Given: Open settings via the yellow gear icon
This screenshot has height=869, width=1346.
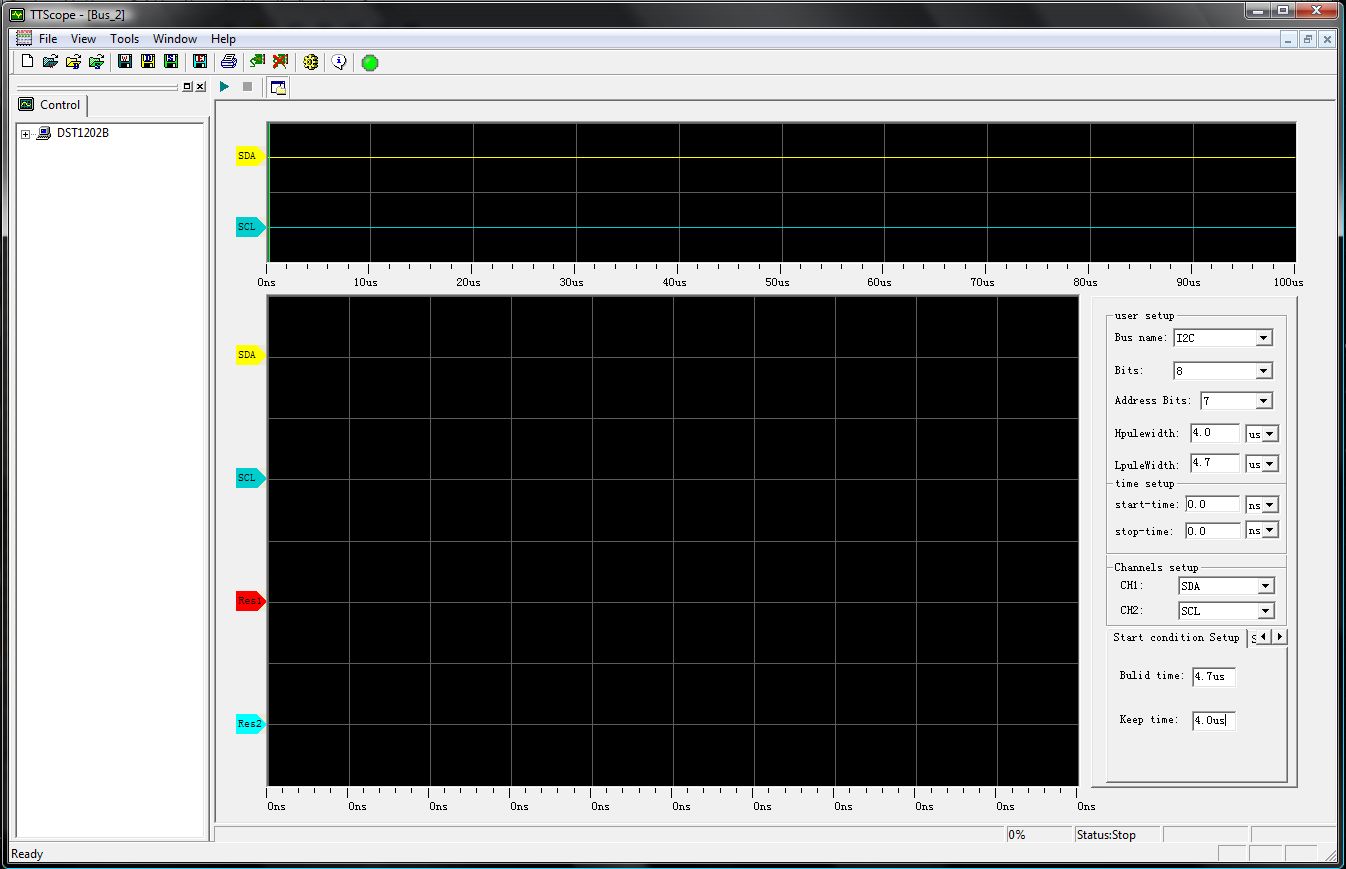Looking at the screenshot, I should 310,62.
